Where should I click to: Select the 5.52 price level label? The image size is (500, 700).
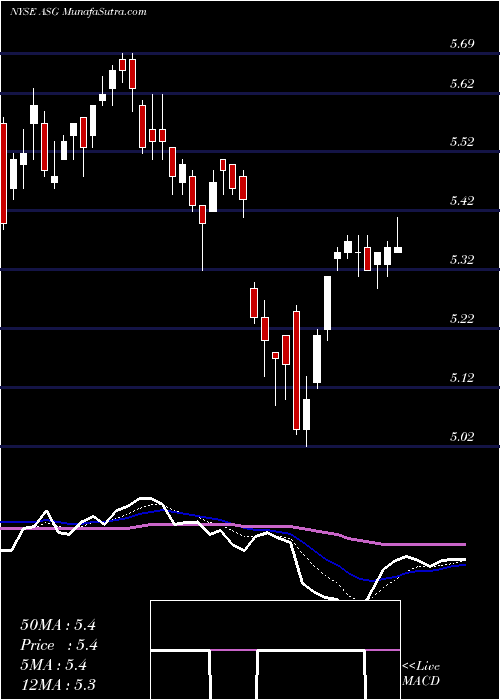(x=462, y=142)
